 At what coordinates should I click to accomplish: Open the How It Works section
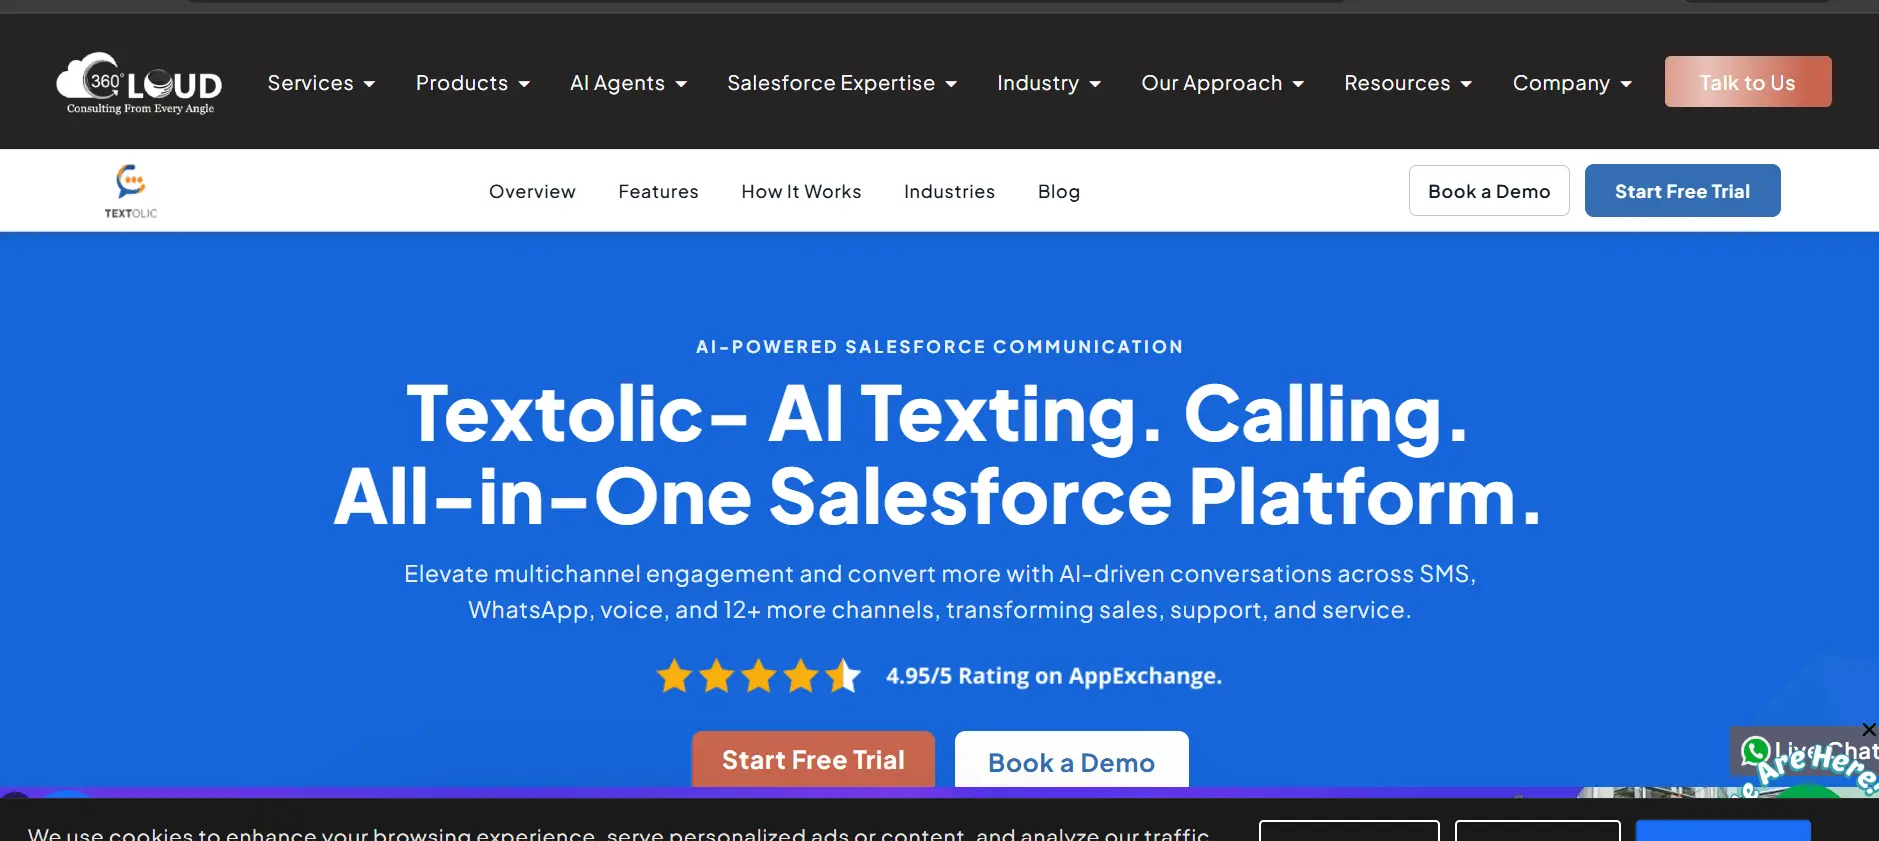801,191
